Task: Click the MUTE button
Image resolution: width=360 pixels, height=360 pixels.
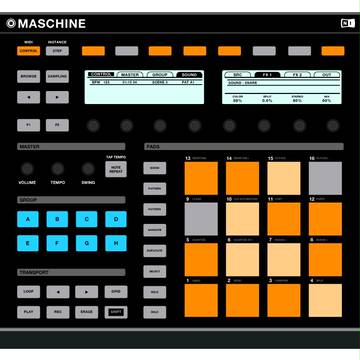Action: (155, 312)
